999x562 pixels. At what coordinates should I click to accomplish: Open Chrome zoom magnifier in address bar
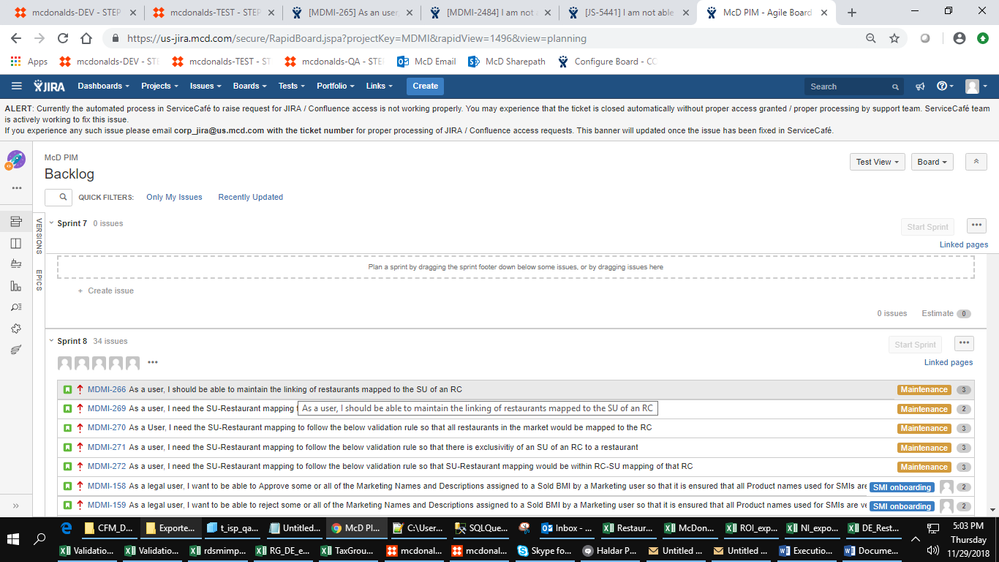tap(870, 38)
